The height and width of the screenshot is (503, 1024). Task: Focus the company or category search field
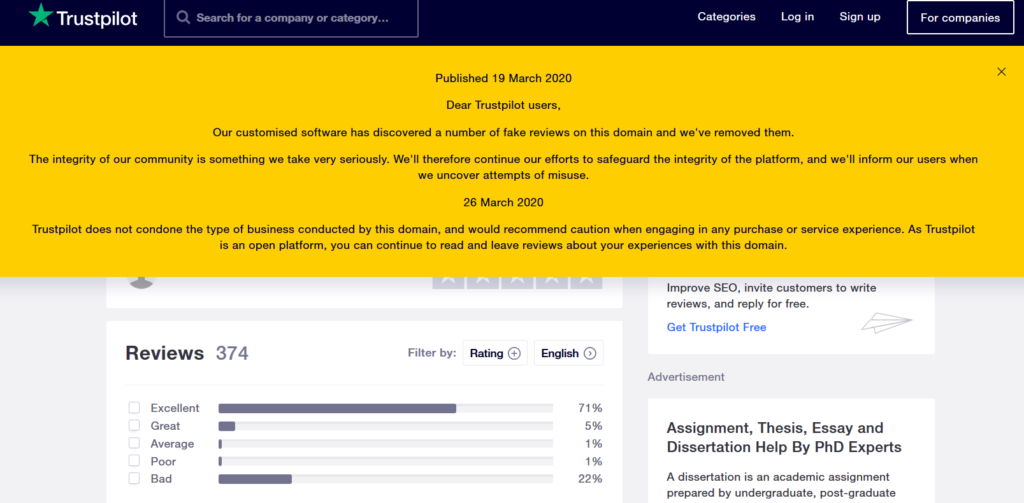pyautogui.click(x=291, y=18)
